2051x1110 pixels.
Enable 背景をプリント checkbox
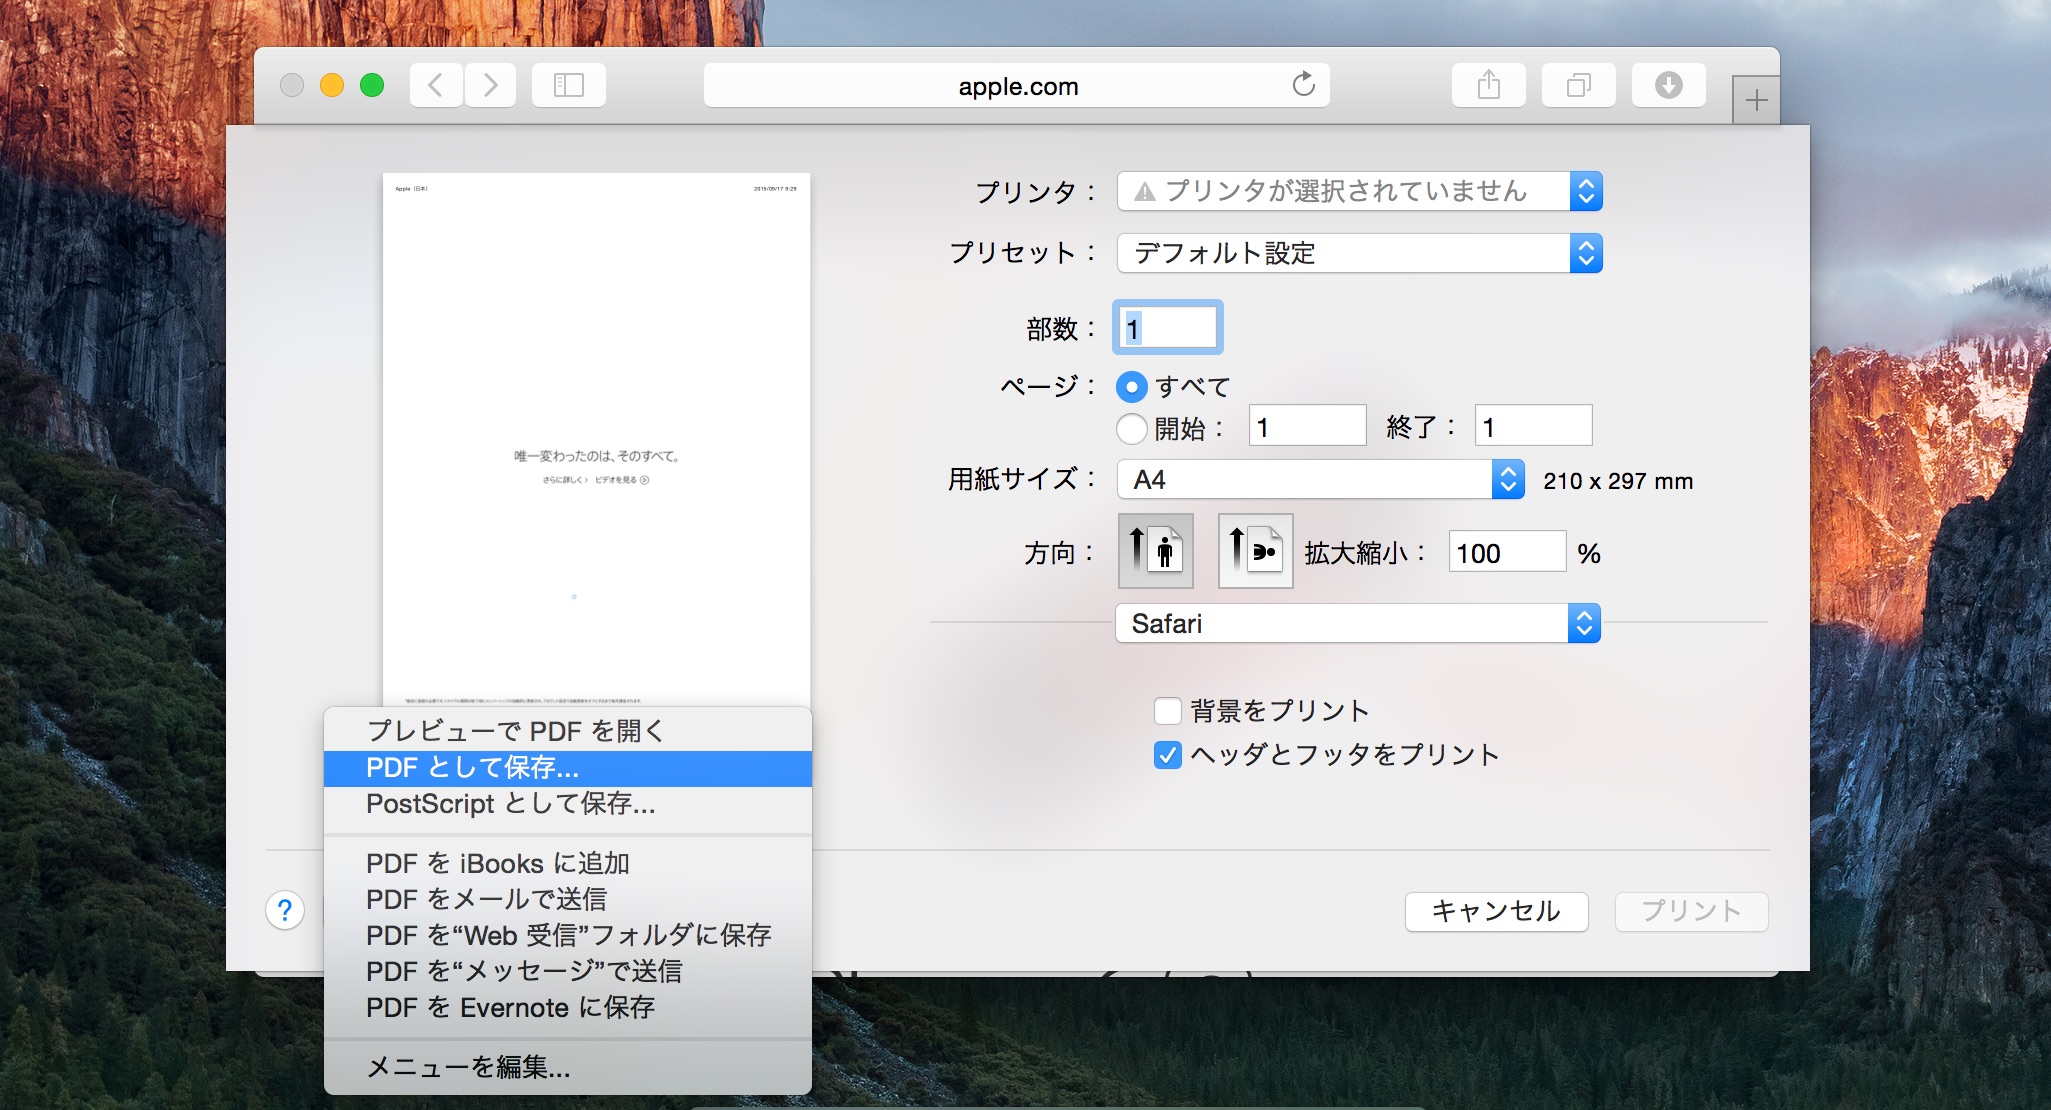click(1167, 711)
